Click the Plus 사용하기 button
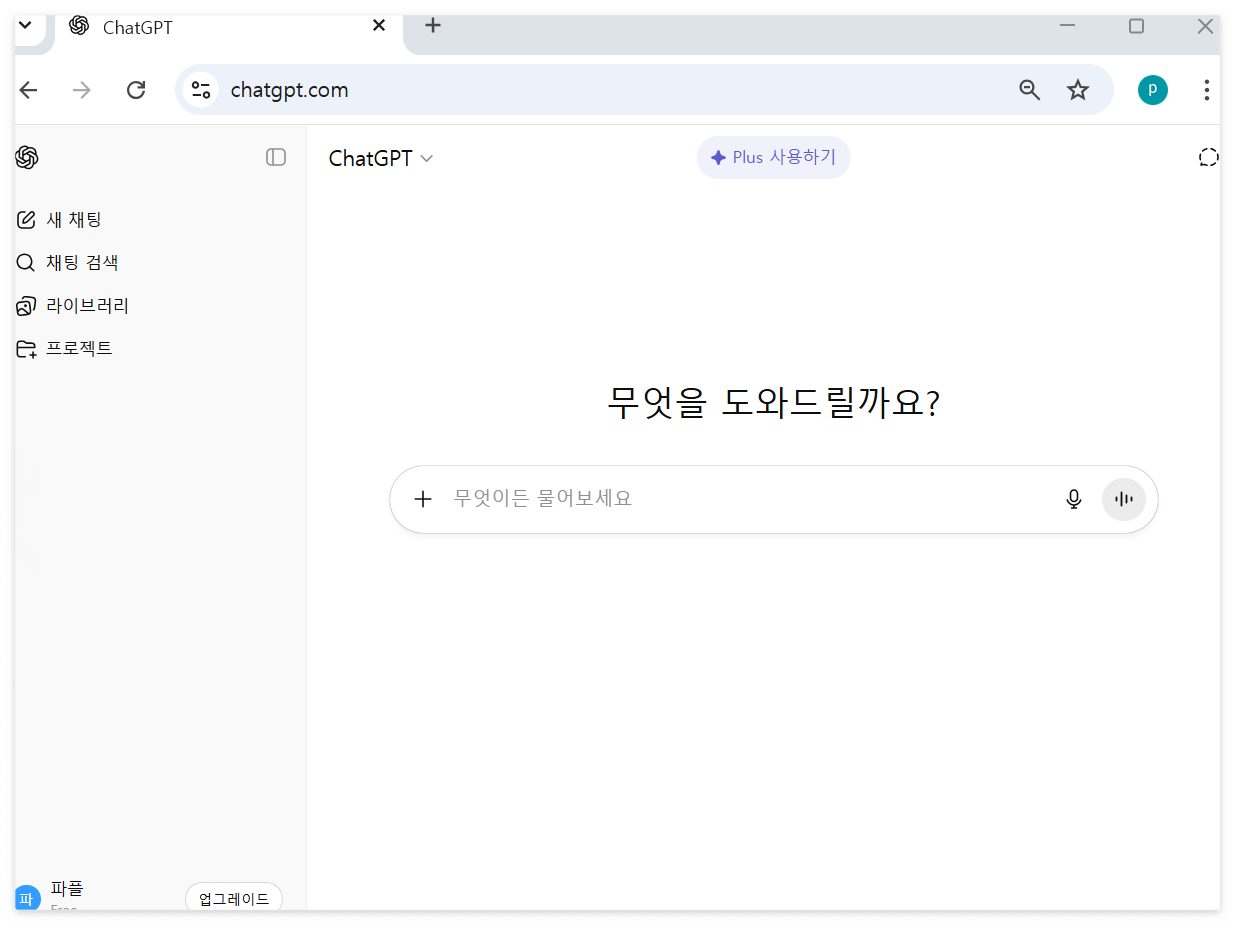The image size is (1235, 925). pyautogui.click(x=773, y=157)
